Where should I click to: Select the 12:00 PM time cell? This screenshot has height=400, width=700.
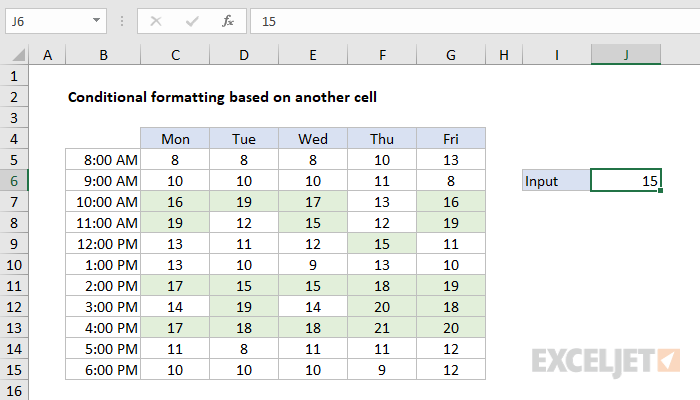[102, 243]
